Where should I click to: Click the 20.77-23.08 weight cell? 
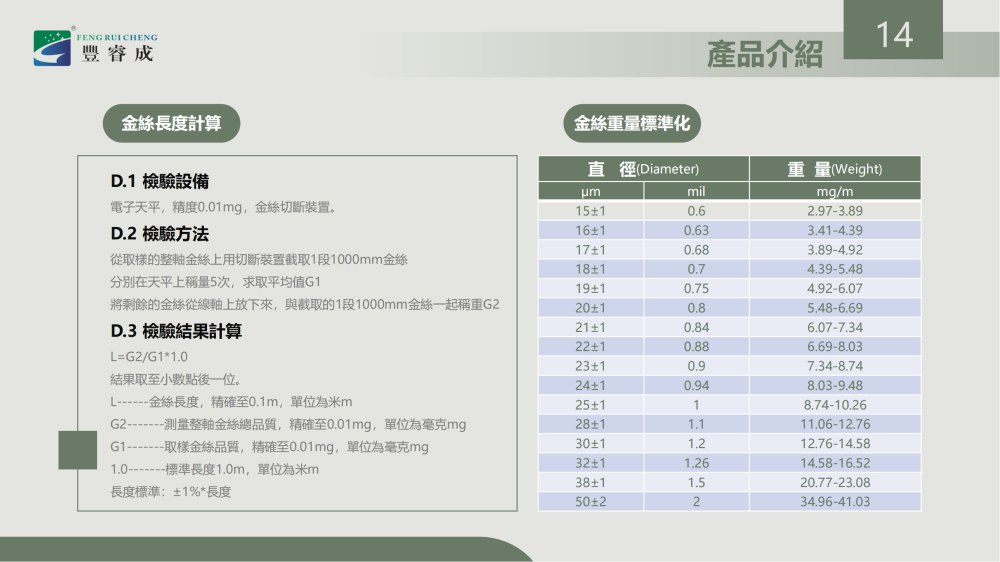coord(835,482)
